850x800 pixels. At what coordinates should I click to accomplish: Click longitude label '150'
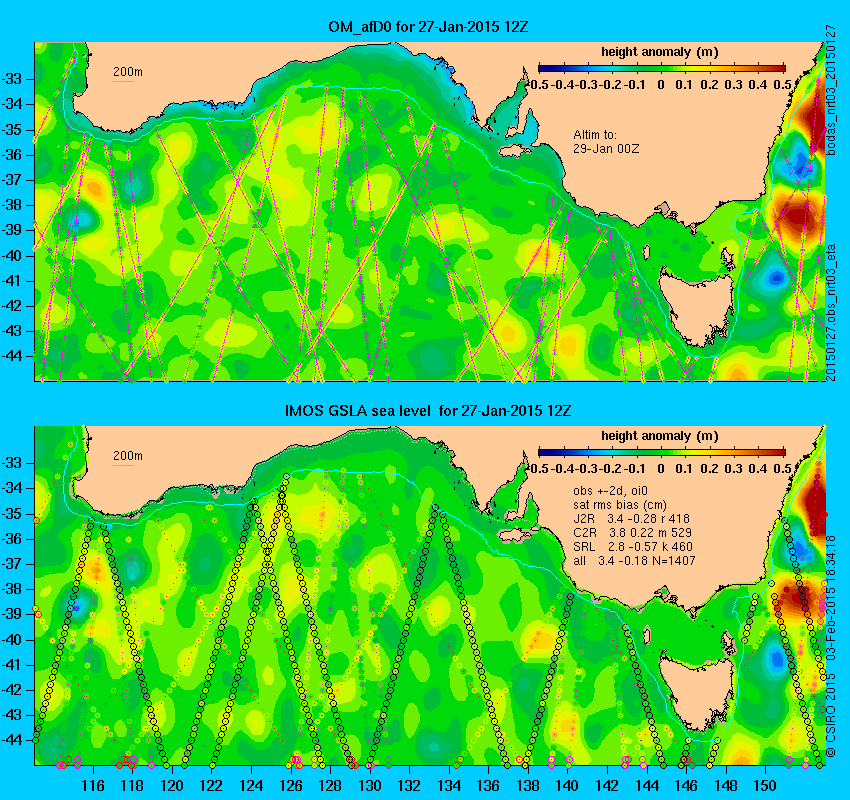(x=765, y=785)
